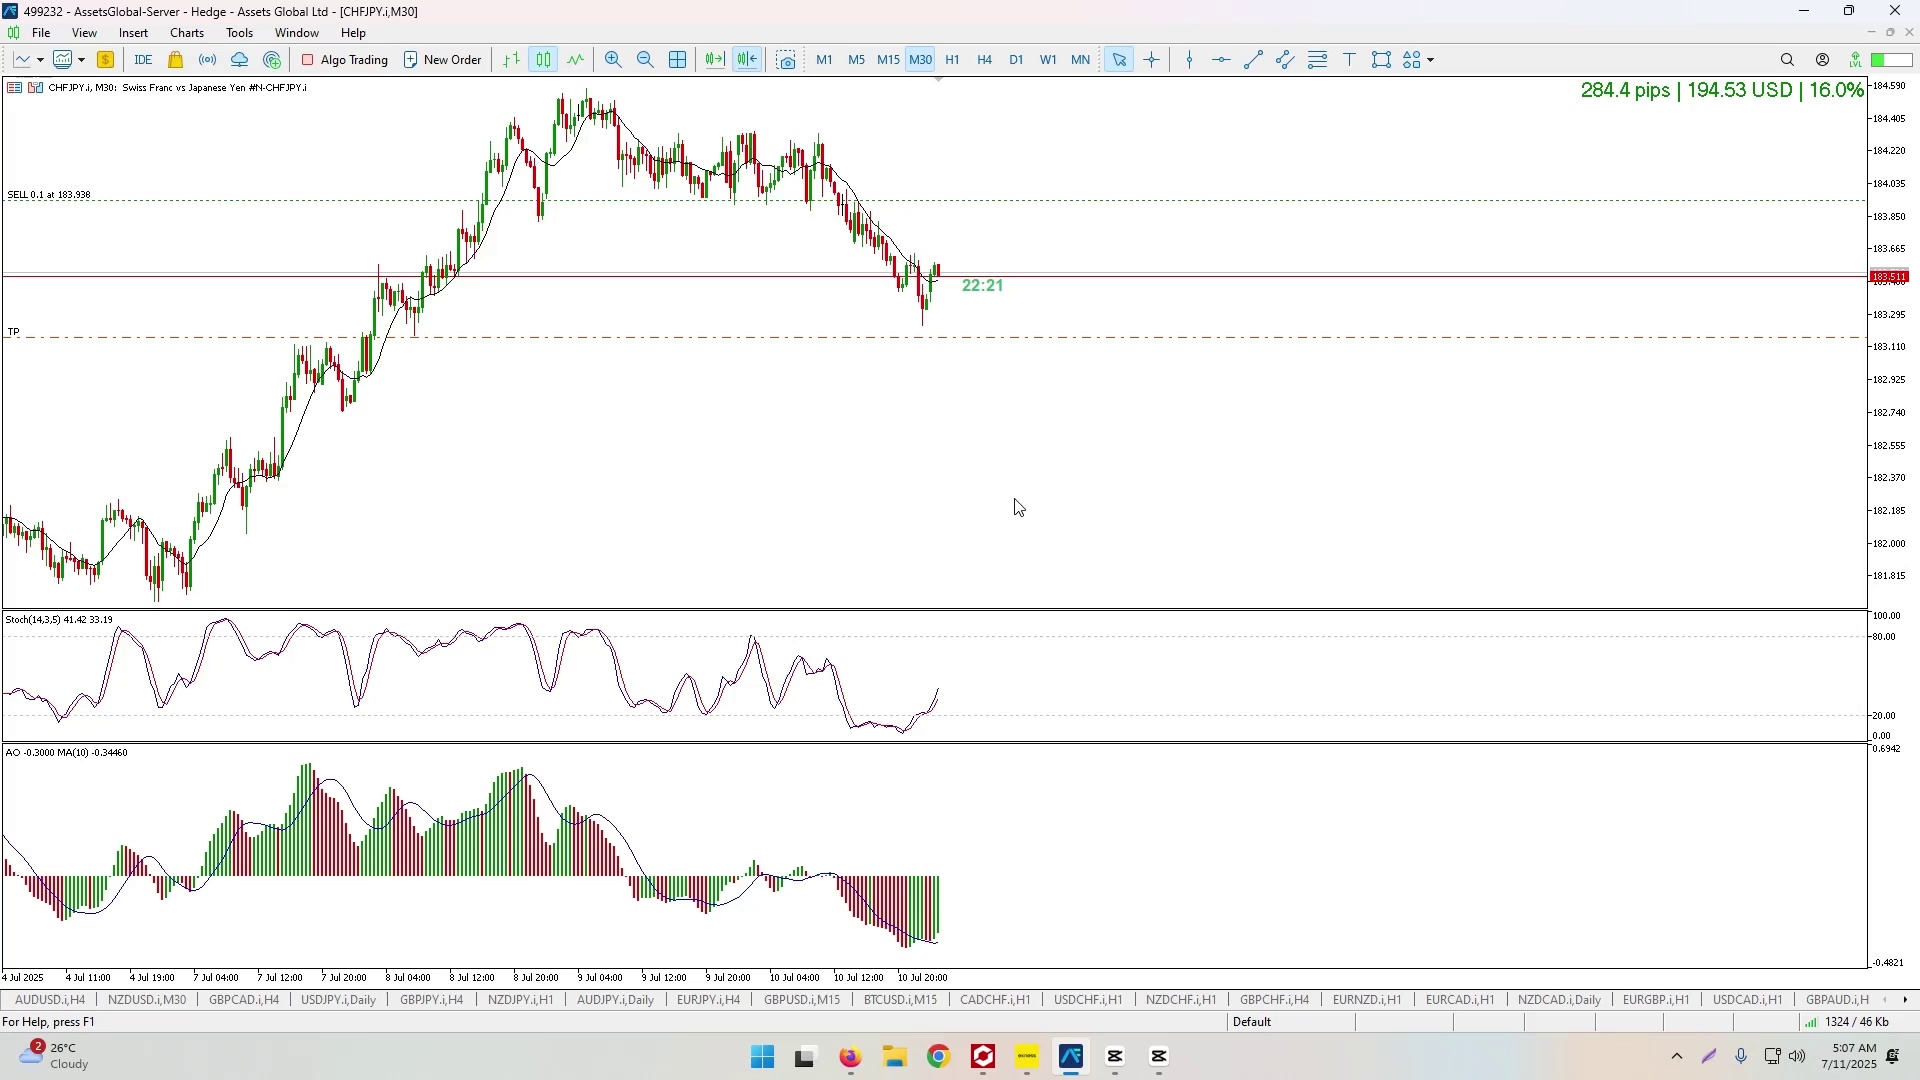1920x1080 pixels.
Task: Toggle chart auto scroll
Action: coord(715,60)
